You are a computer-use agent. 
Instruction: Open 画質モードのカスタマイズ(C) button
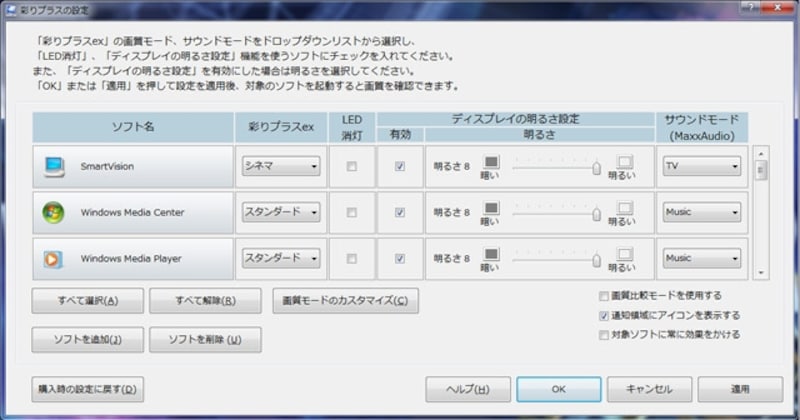(345, 301)
